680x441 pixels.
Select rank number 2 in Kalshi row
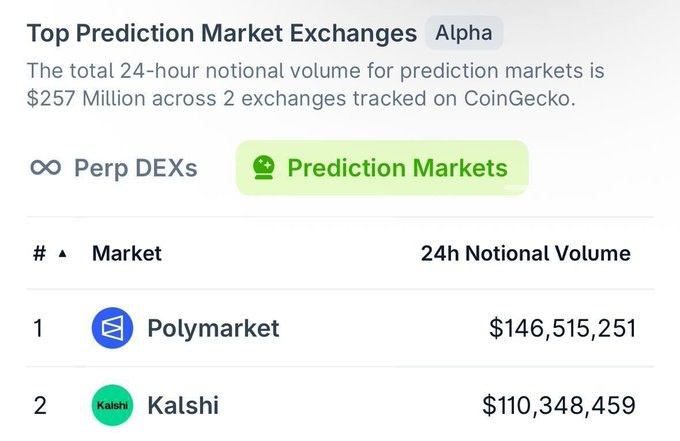click(x=40, y=405)
